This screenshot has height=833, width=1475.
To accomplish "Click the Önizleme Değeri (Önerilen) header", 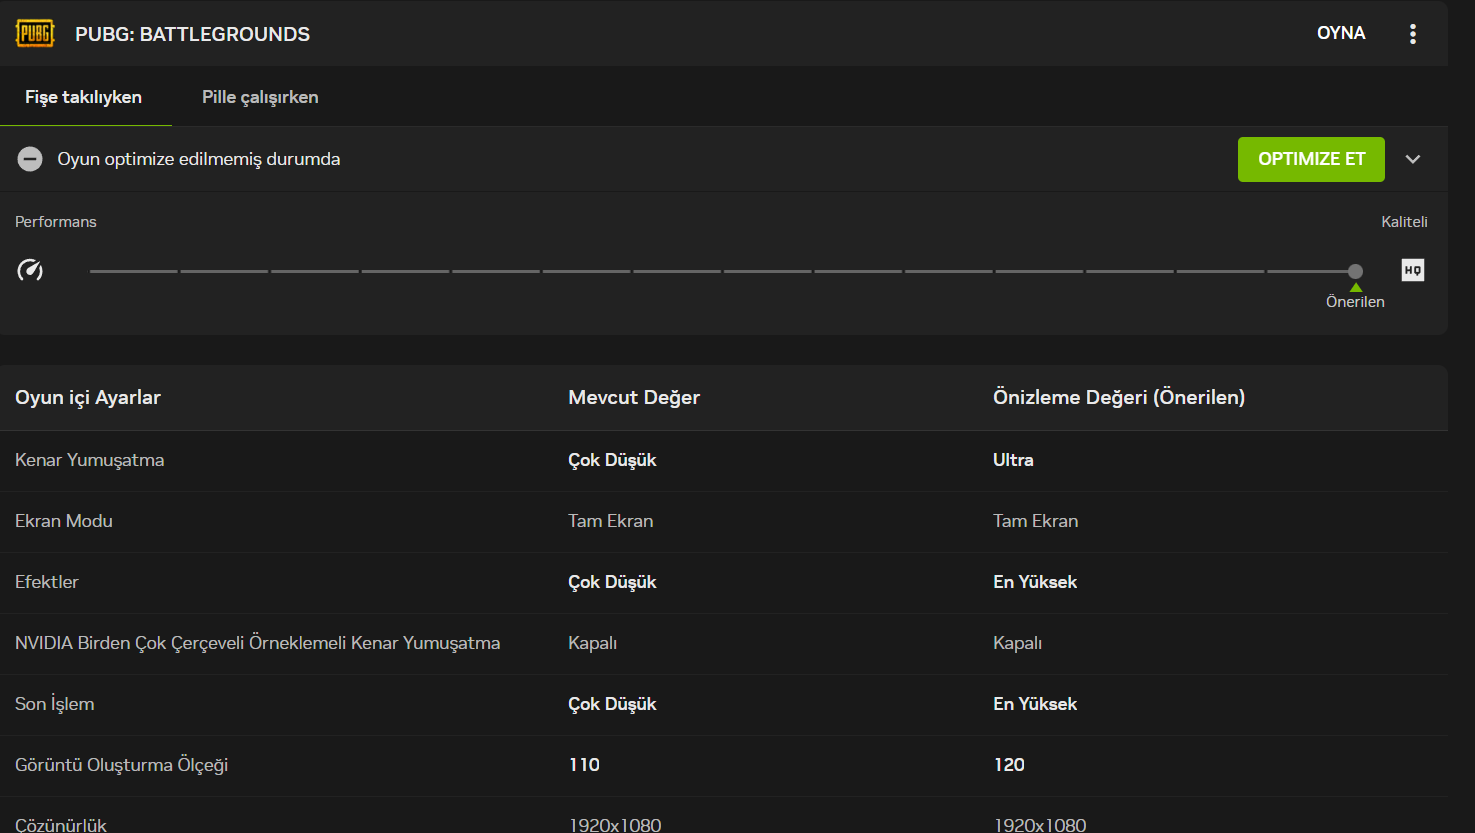I will pos(1119,397).
